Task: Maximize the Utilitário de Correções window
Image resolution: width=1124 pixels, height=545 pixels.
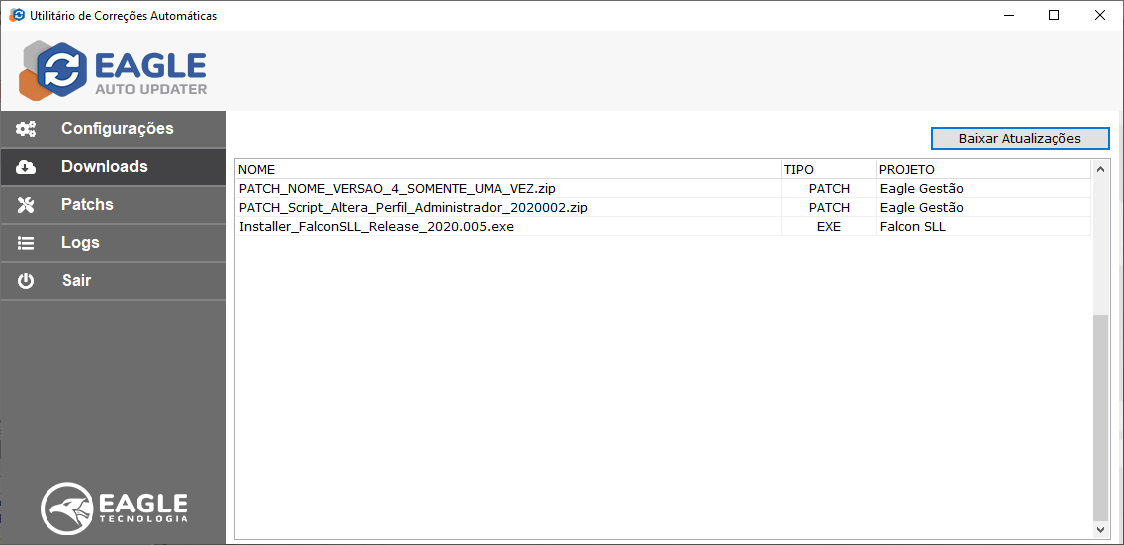Action: click(1054, 15)
